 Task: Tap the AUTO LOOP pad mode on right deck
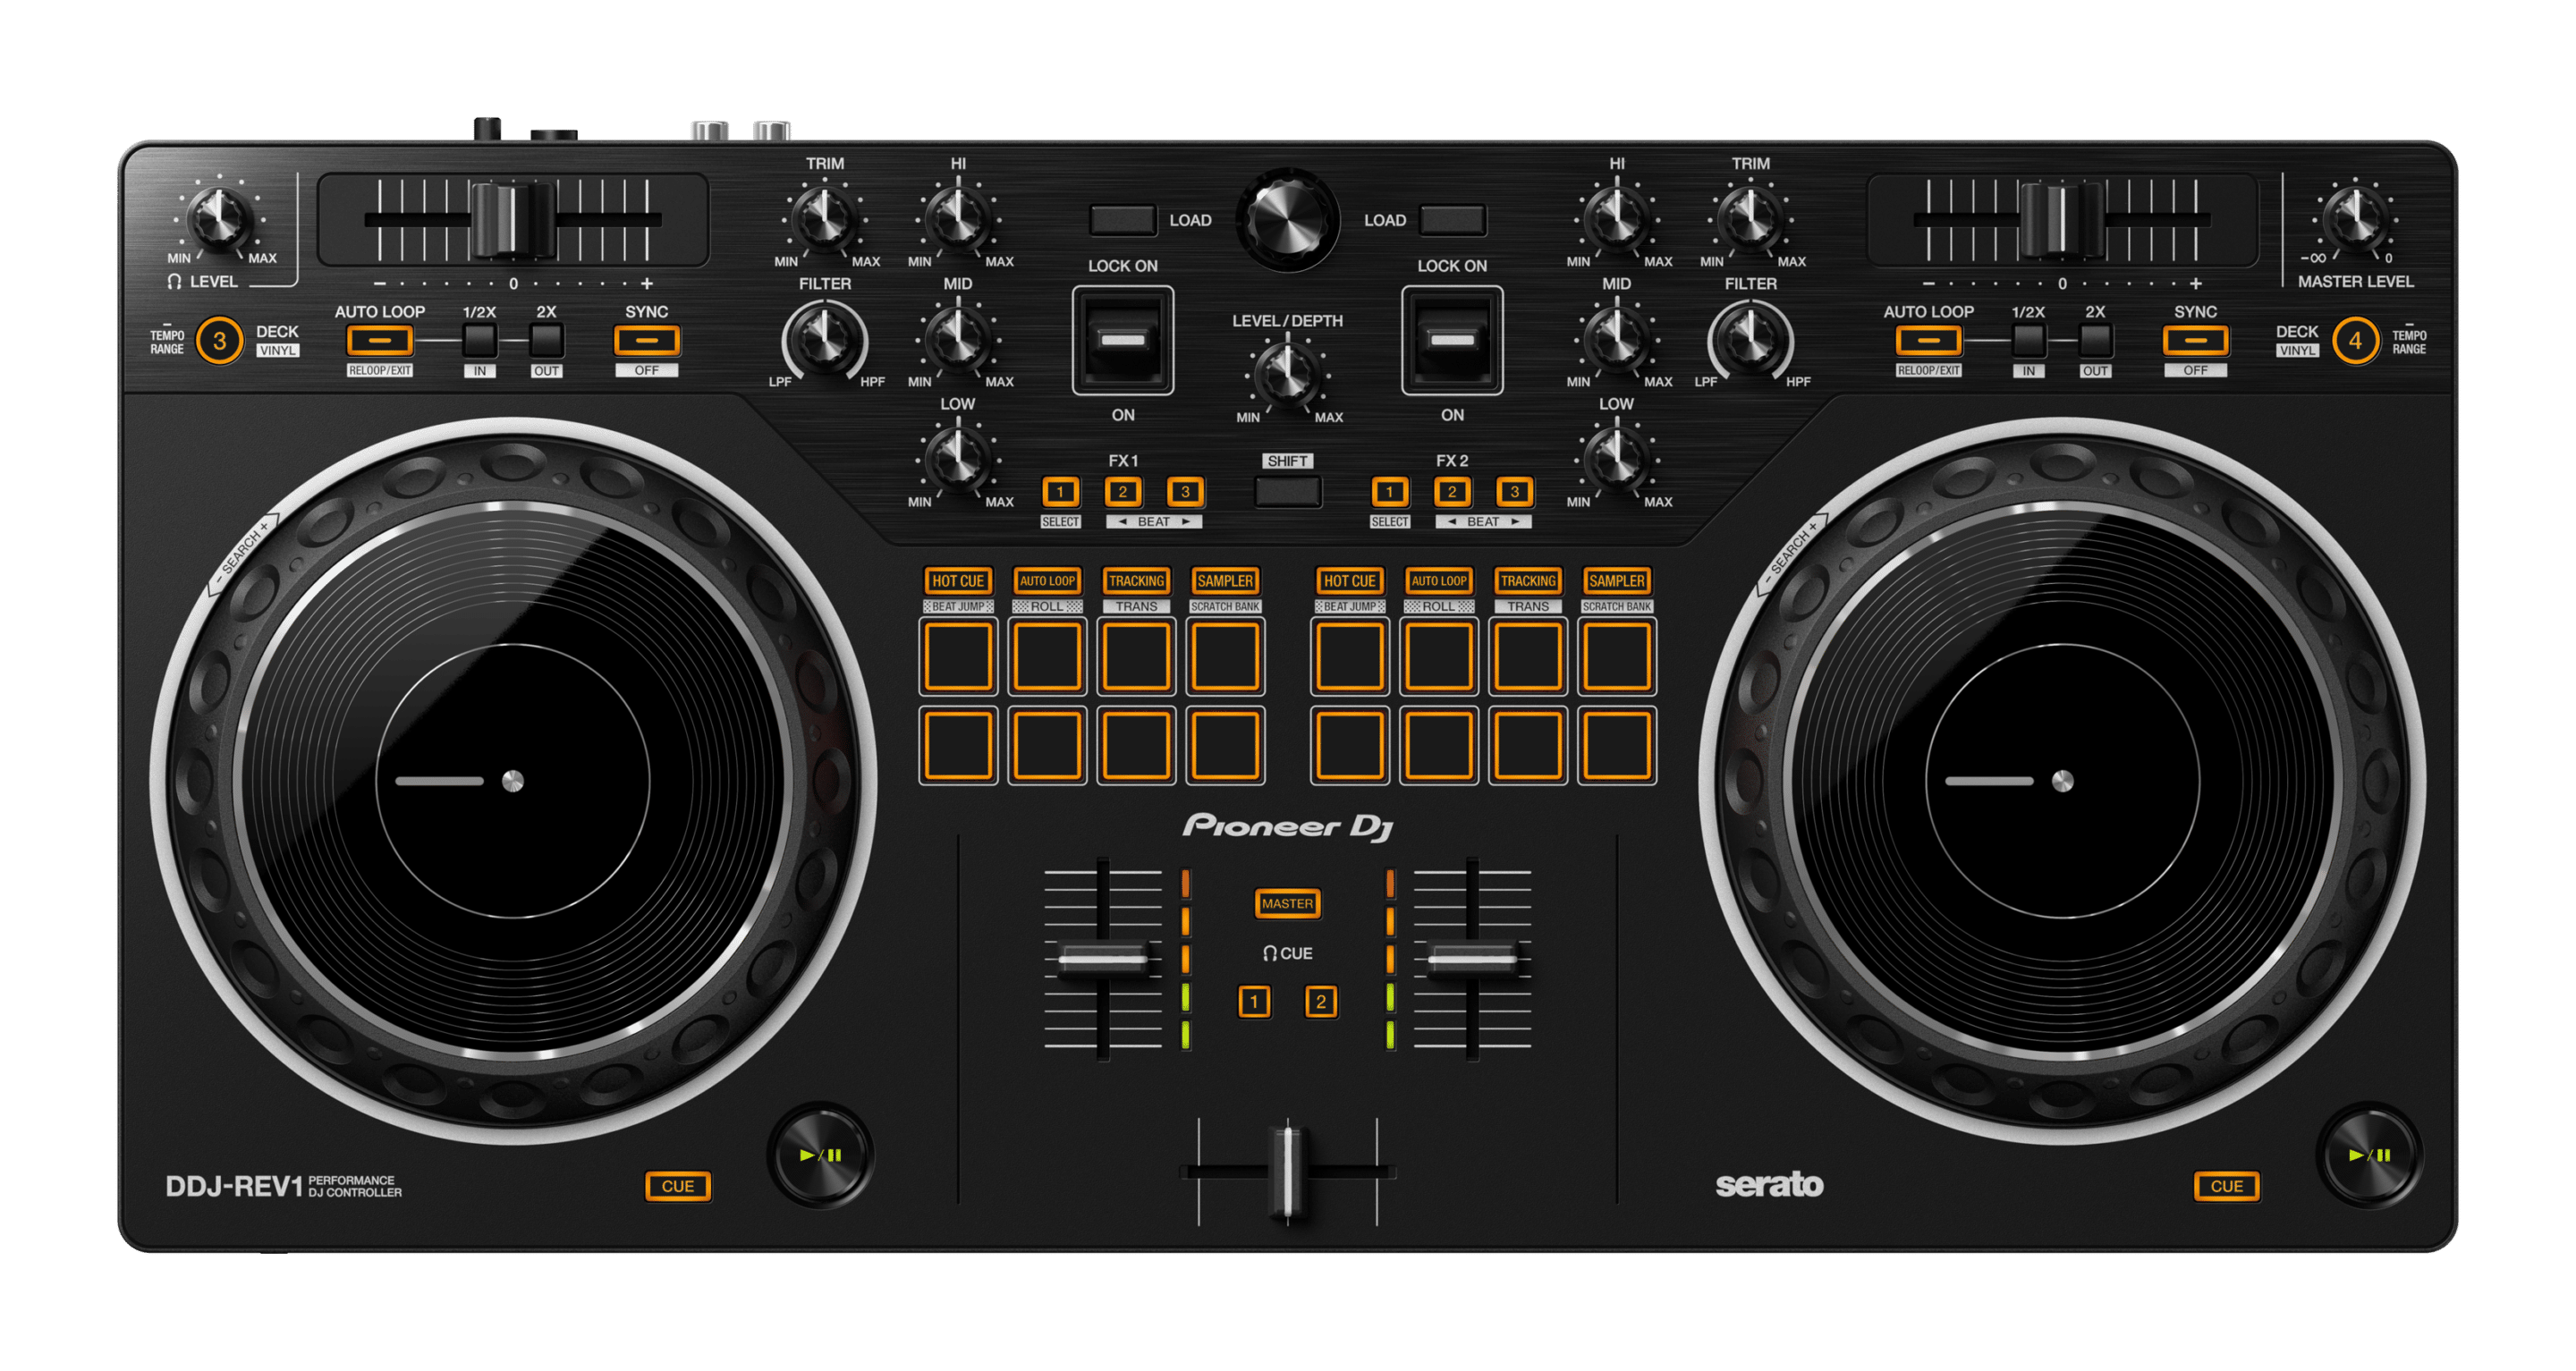point(1441,581)
